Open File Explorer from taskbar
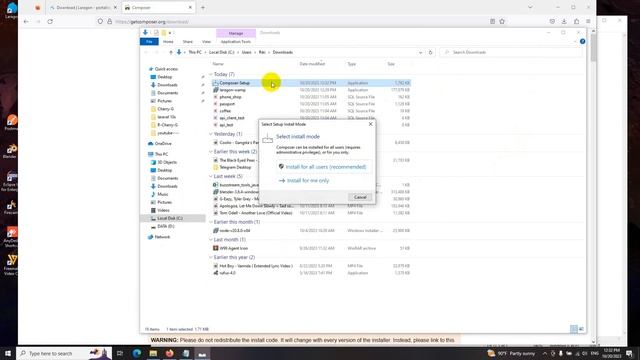 click(x=153, y=353)
